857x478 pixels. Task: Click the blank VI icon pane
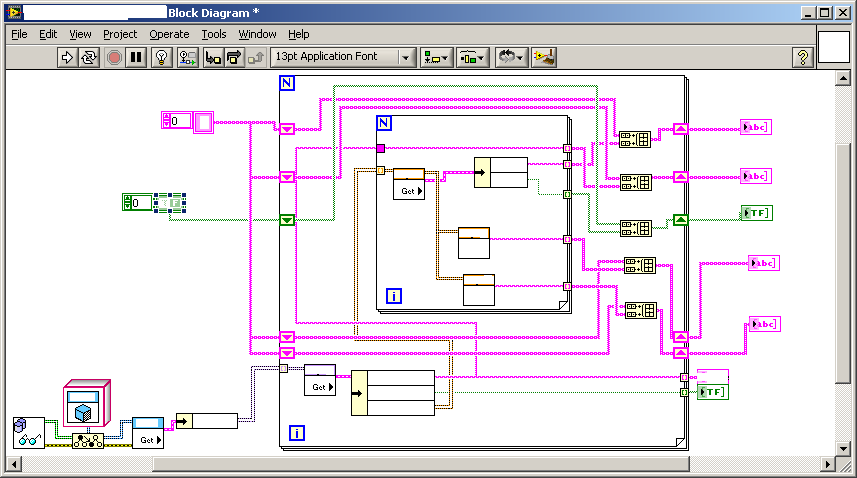tap(833, 46)
